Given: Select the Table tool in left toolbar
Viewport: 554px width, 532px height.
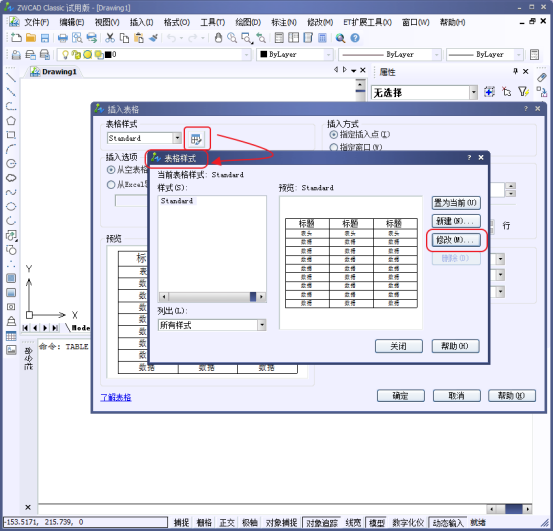Looking at the screenshot, I should (11, 336).
